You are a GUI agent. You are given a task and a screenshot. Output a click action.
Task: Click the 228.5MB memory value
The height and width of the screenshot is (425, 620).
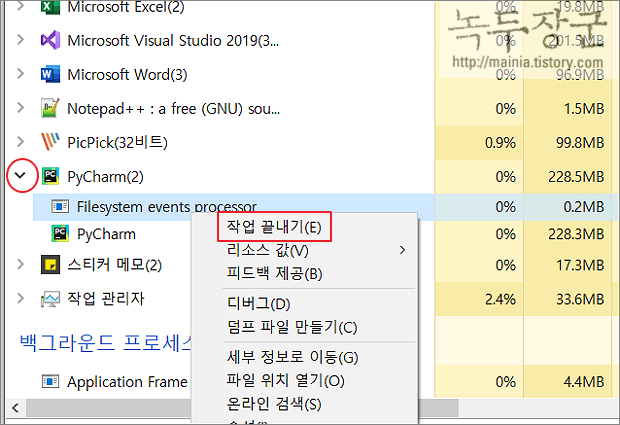pos(576,176)
